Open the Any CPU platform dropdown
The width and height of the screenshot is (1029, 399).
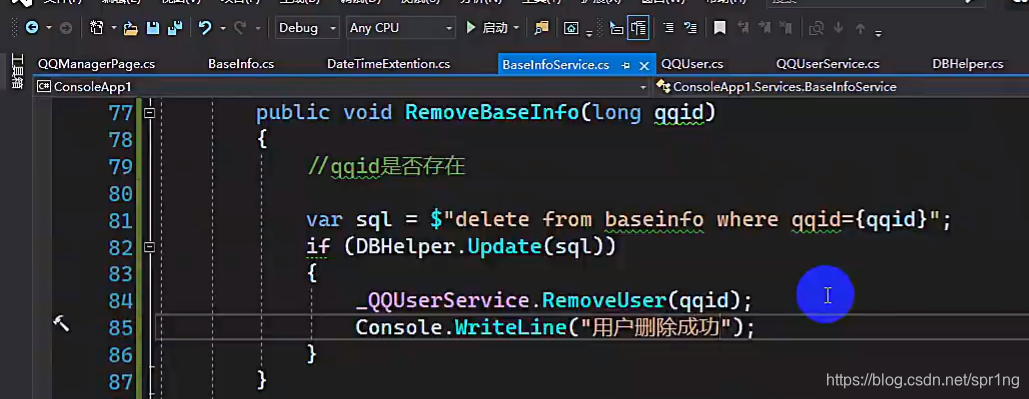(401, 28)
